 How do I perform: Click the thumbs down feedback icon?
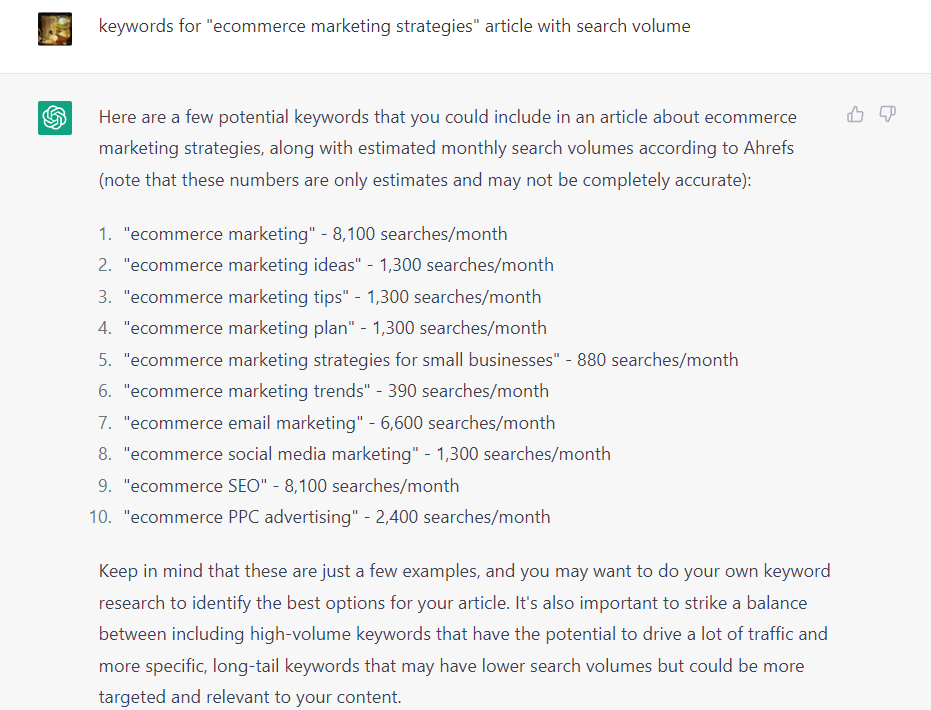887,114
